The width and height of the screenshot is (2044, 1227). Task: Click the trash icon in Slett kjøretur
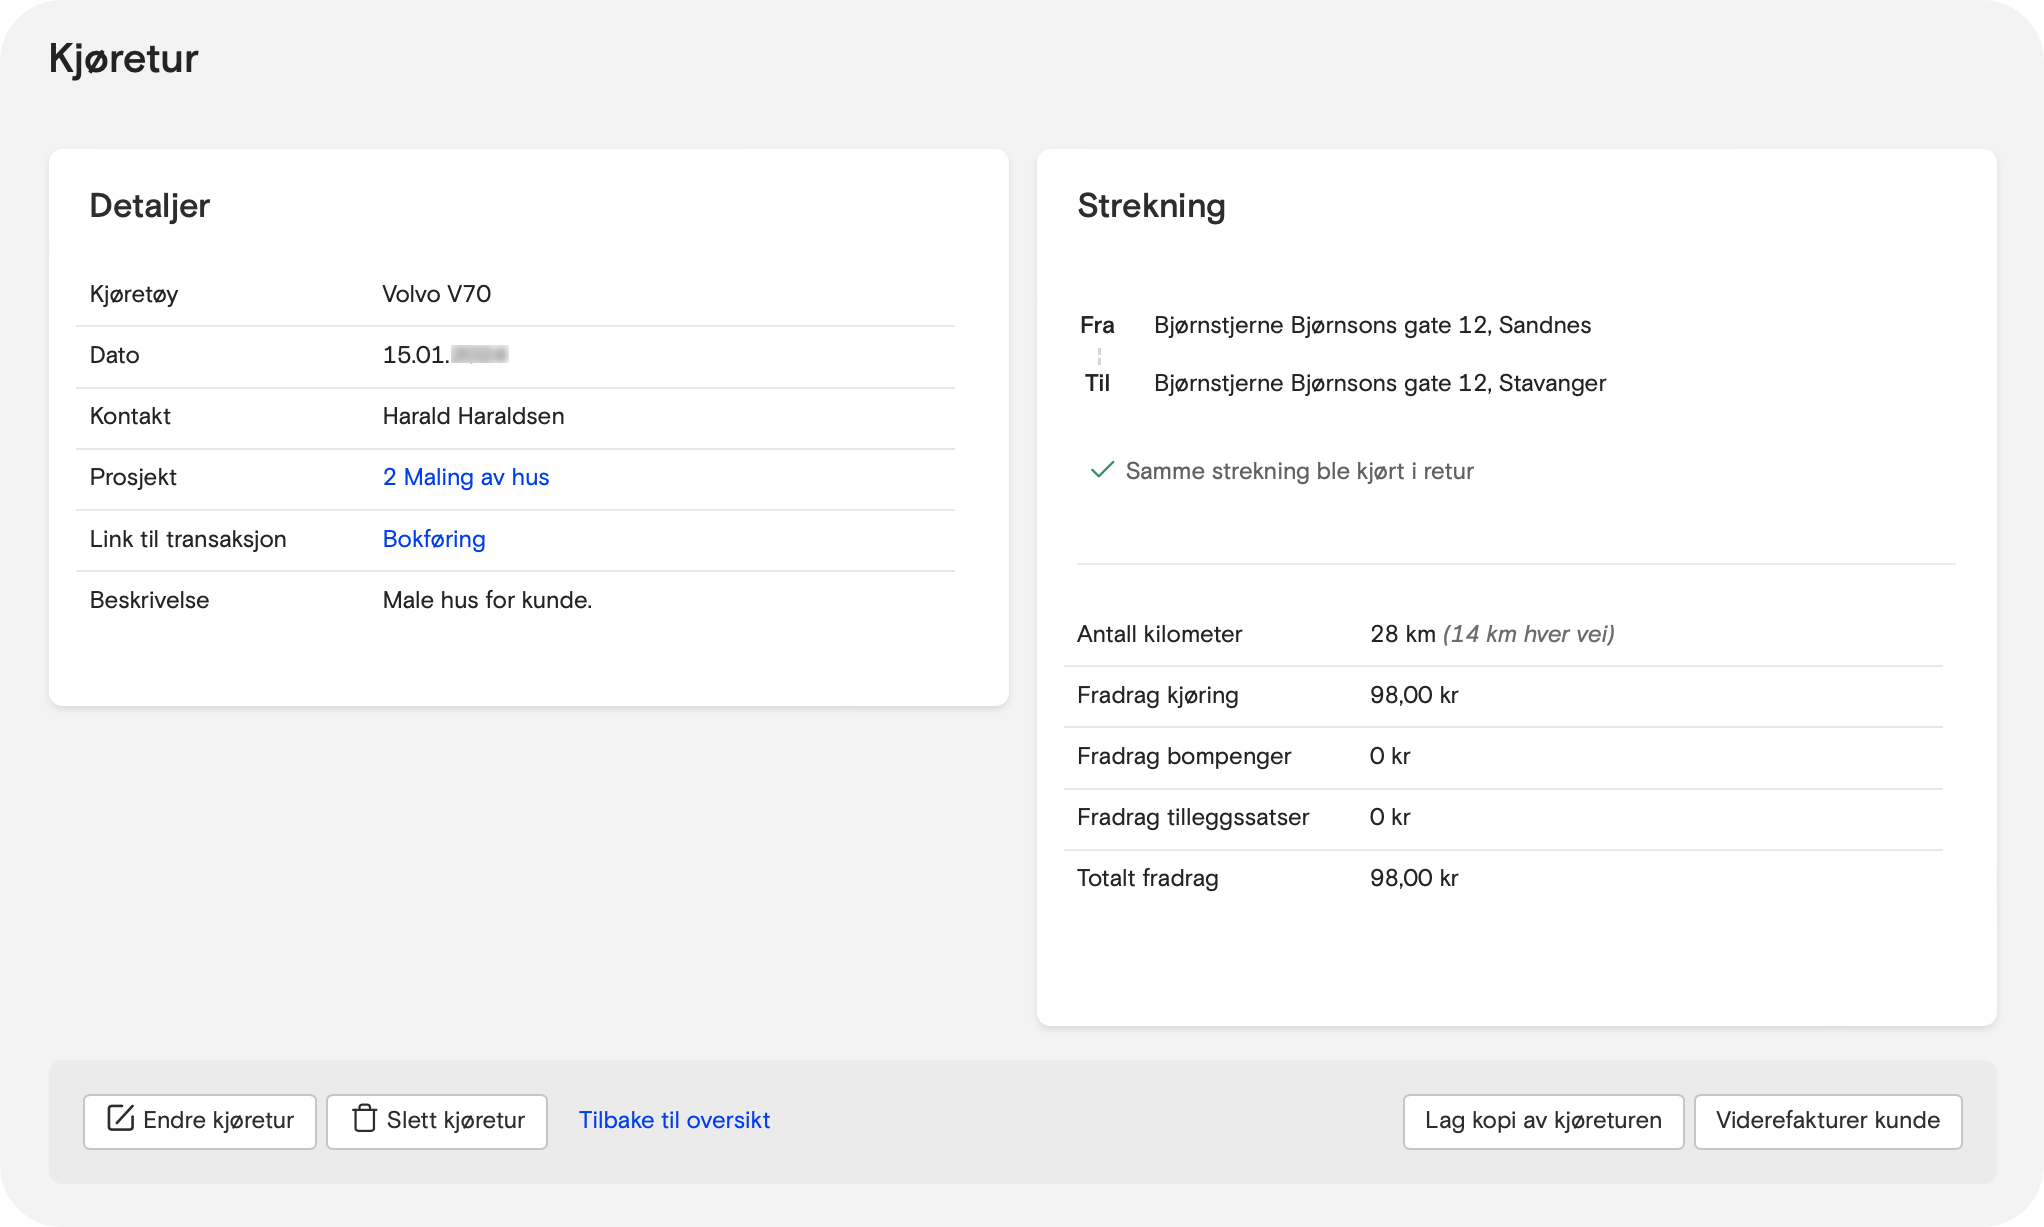coord(364,1118)
